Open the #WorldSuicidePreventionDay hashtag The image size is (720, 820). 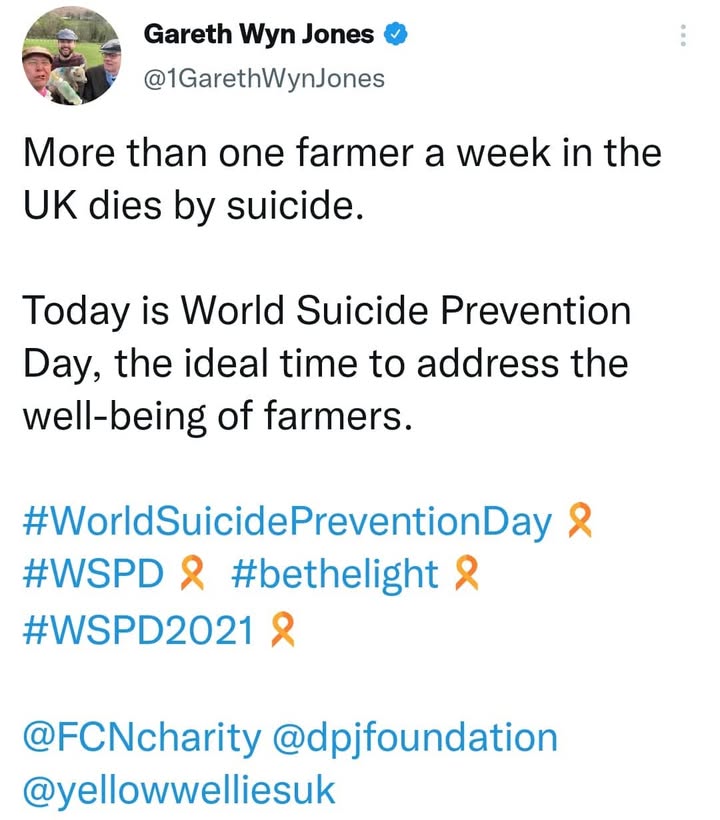pos(287,522)
